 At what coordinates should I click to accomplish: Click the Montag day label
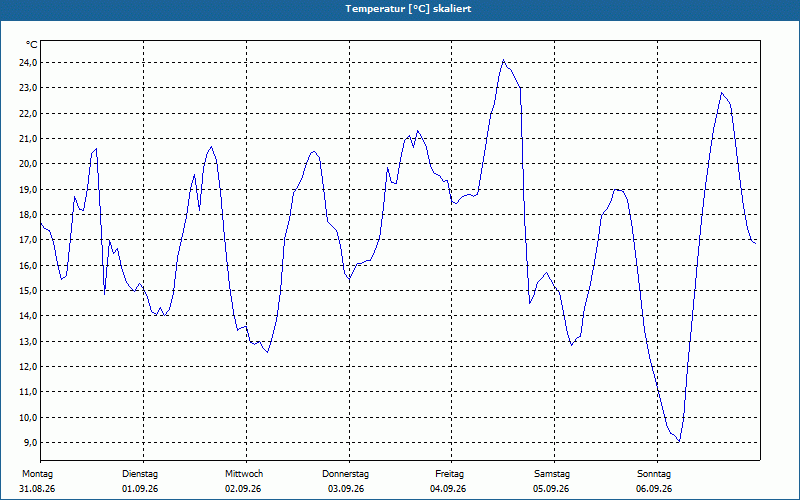tap(37, 474)
